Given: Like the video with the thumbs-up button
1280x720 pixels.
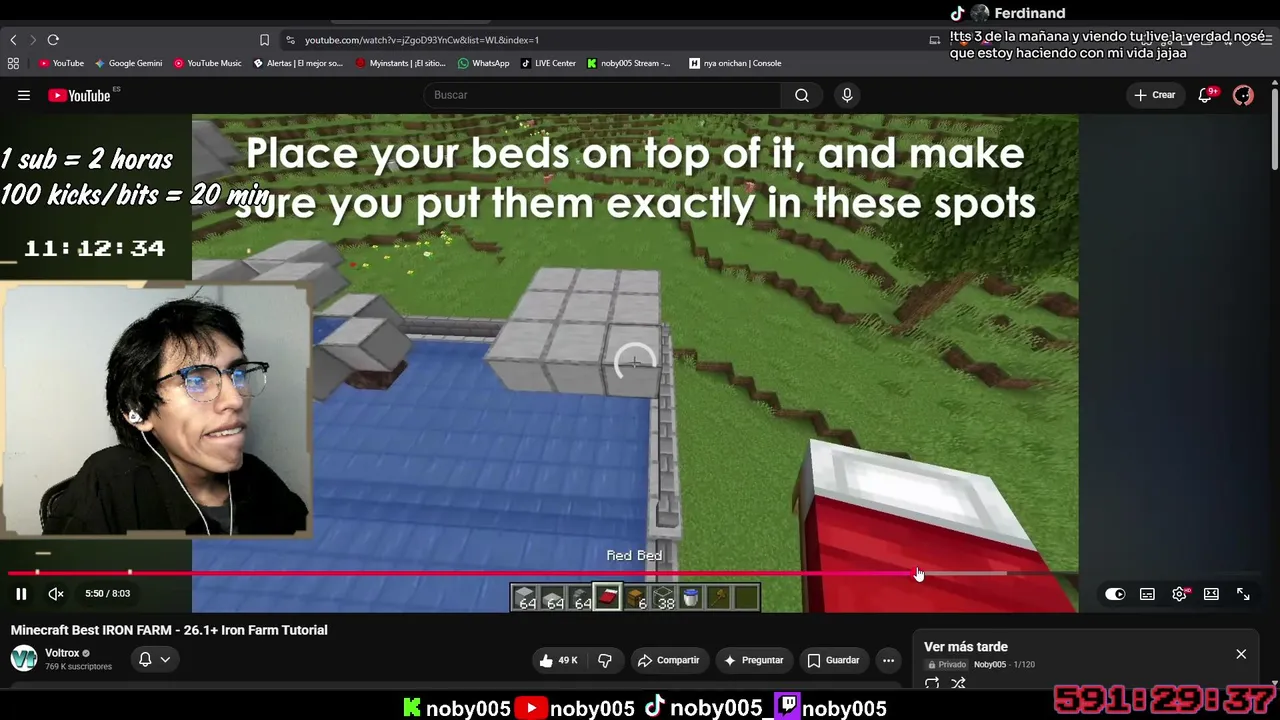Looking at the screenshot, I should pos(558,660).
